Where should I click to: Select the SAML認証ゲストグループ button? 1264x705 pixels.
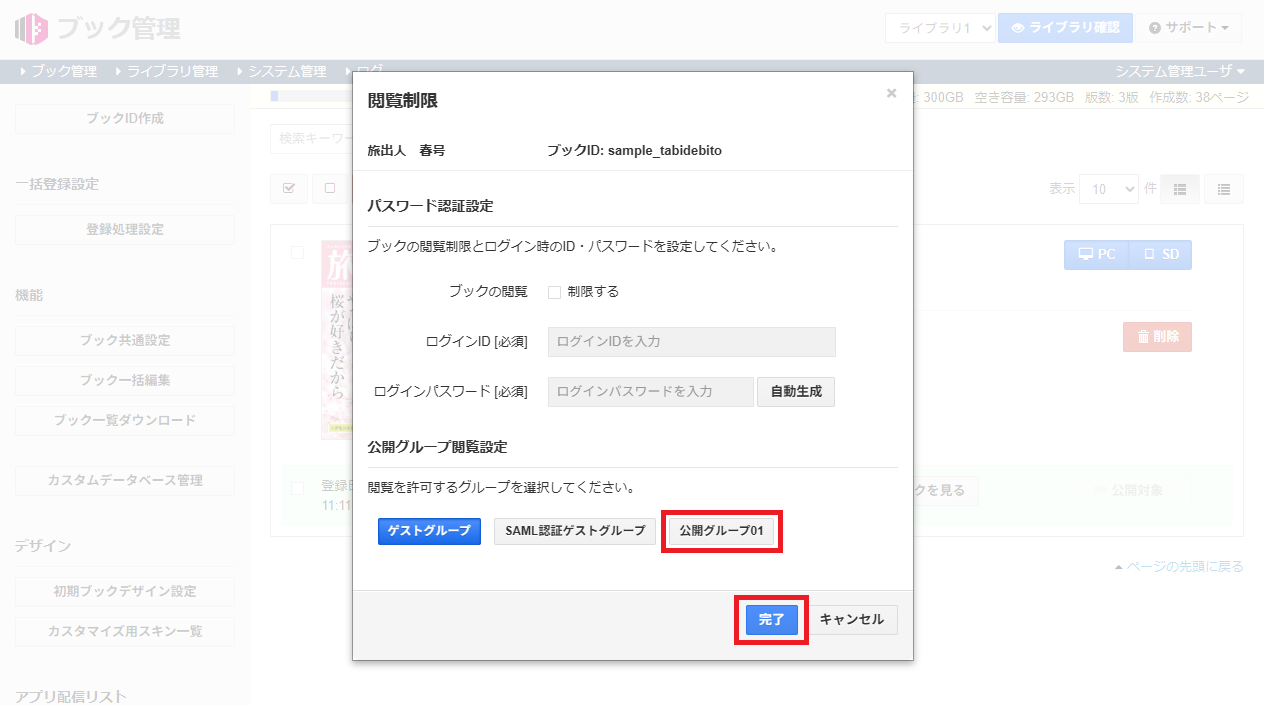[x=575, y=531]
